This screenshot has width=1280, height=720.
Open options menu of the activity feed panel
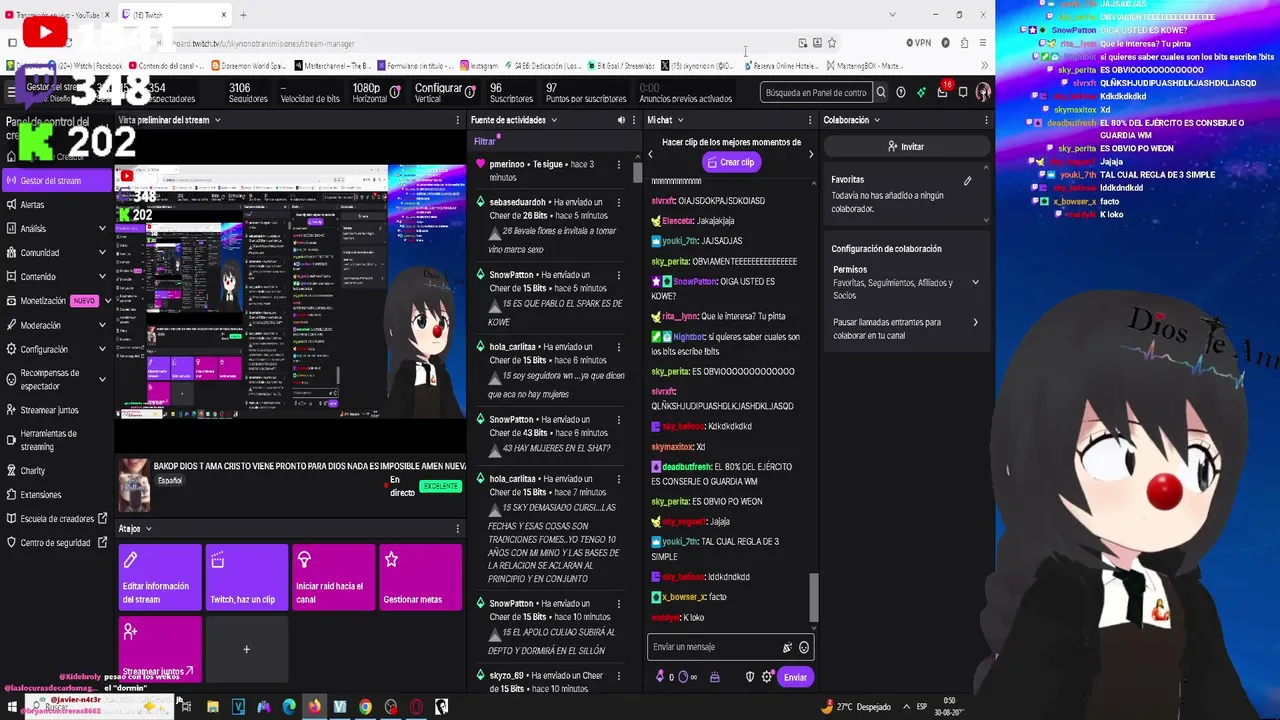point(635,120)
